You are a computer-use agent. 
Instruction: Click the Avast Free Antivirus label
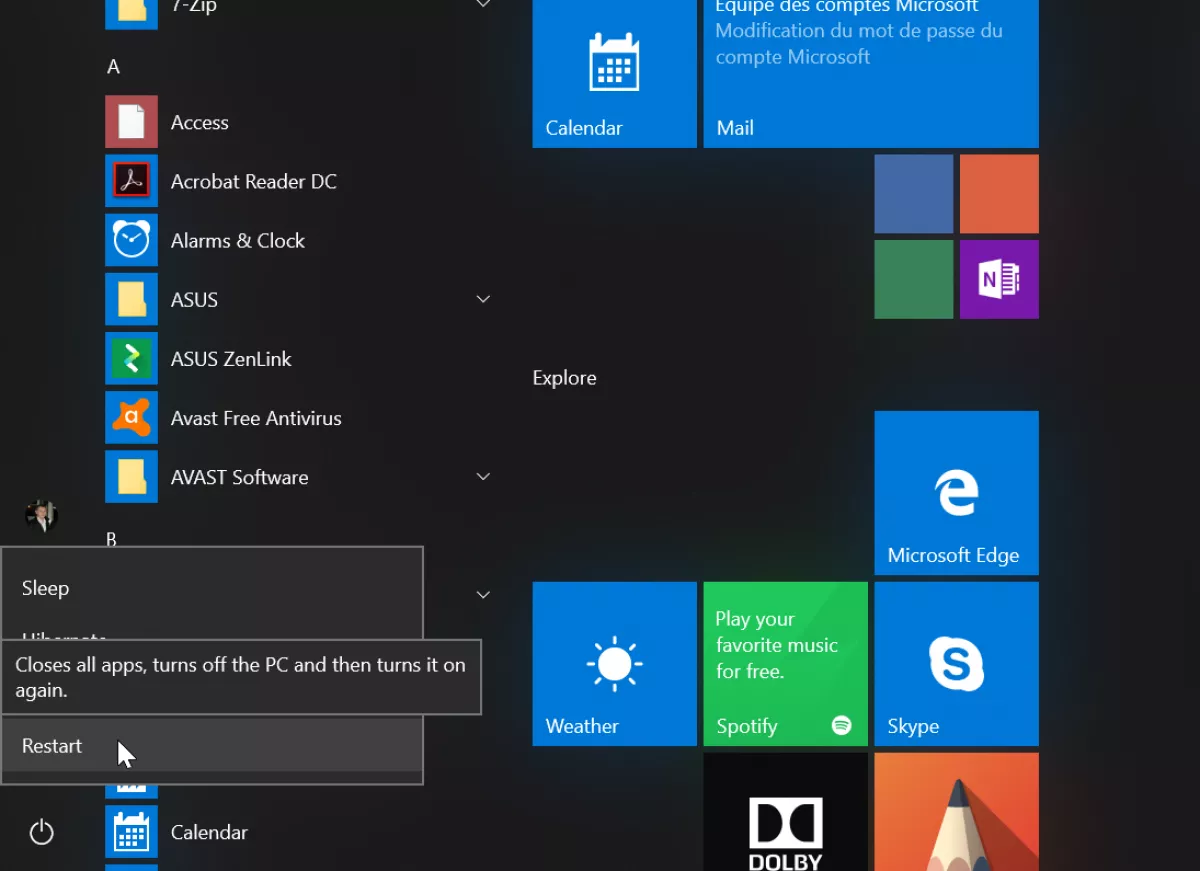[256, 418]
